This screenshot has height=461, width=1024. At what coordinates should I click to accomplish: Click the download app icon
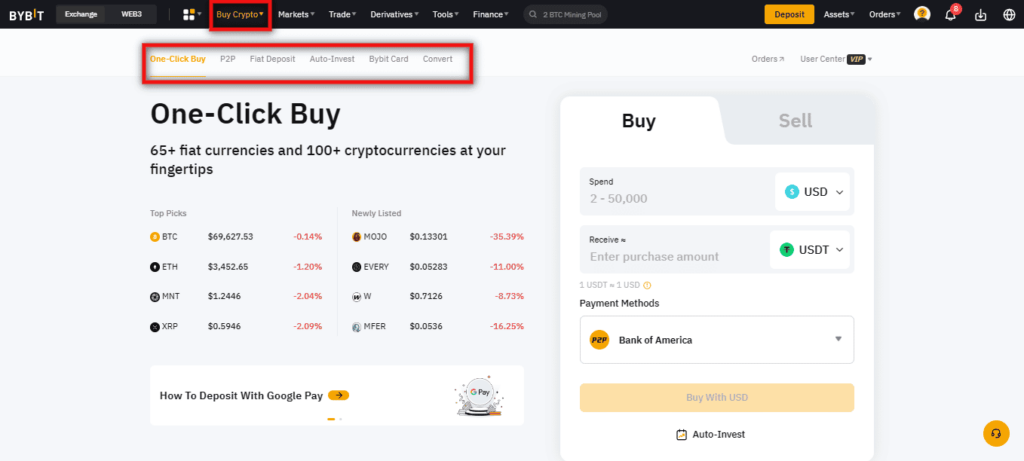(x=980, y=14)
